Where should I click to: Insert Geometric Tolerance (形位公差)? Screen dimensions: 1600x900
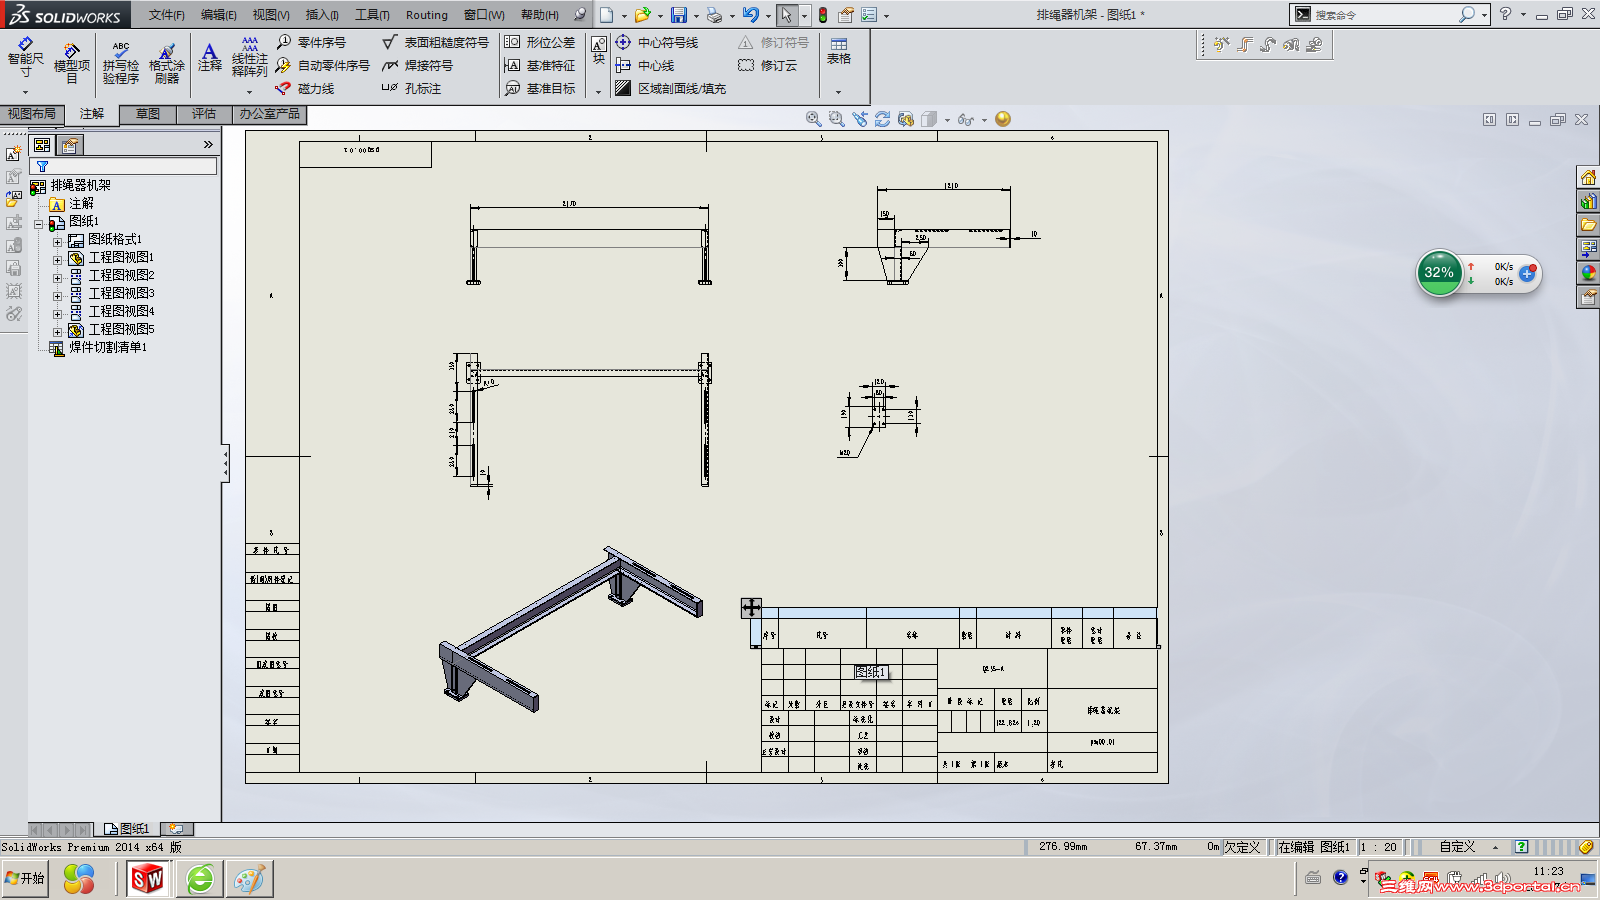coord(540,42)
